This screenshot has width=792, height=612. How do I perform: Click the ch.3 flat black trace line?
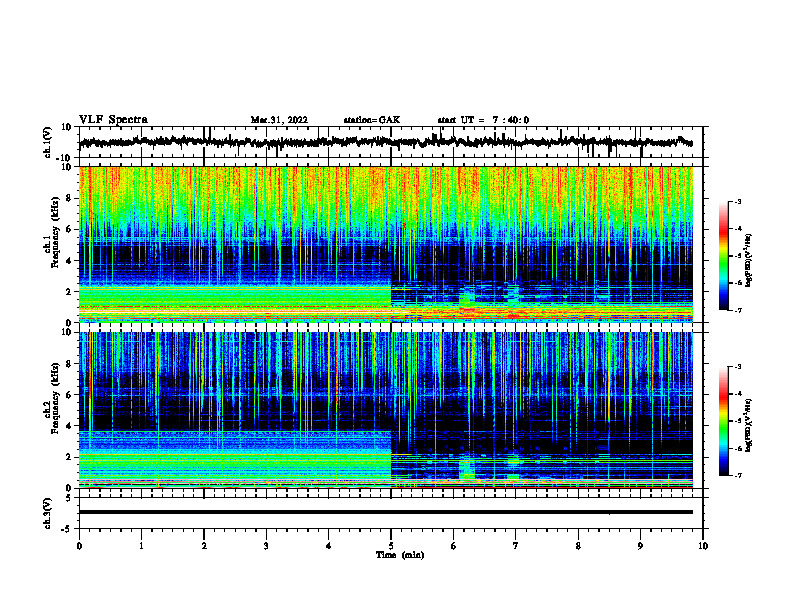pyautogui.click(x=386, y=512)
